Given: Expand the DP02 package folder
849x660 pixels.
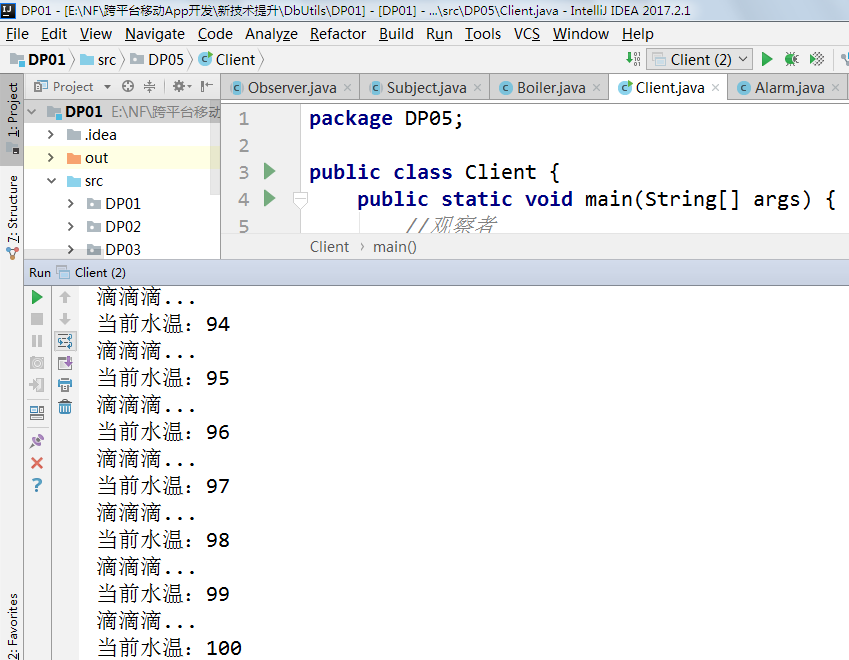Looking at the screenshot, I should (70, 226).
